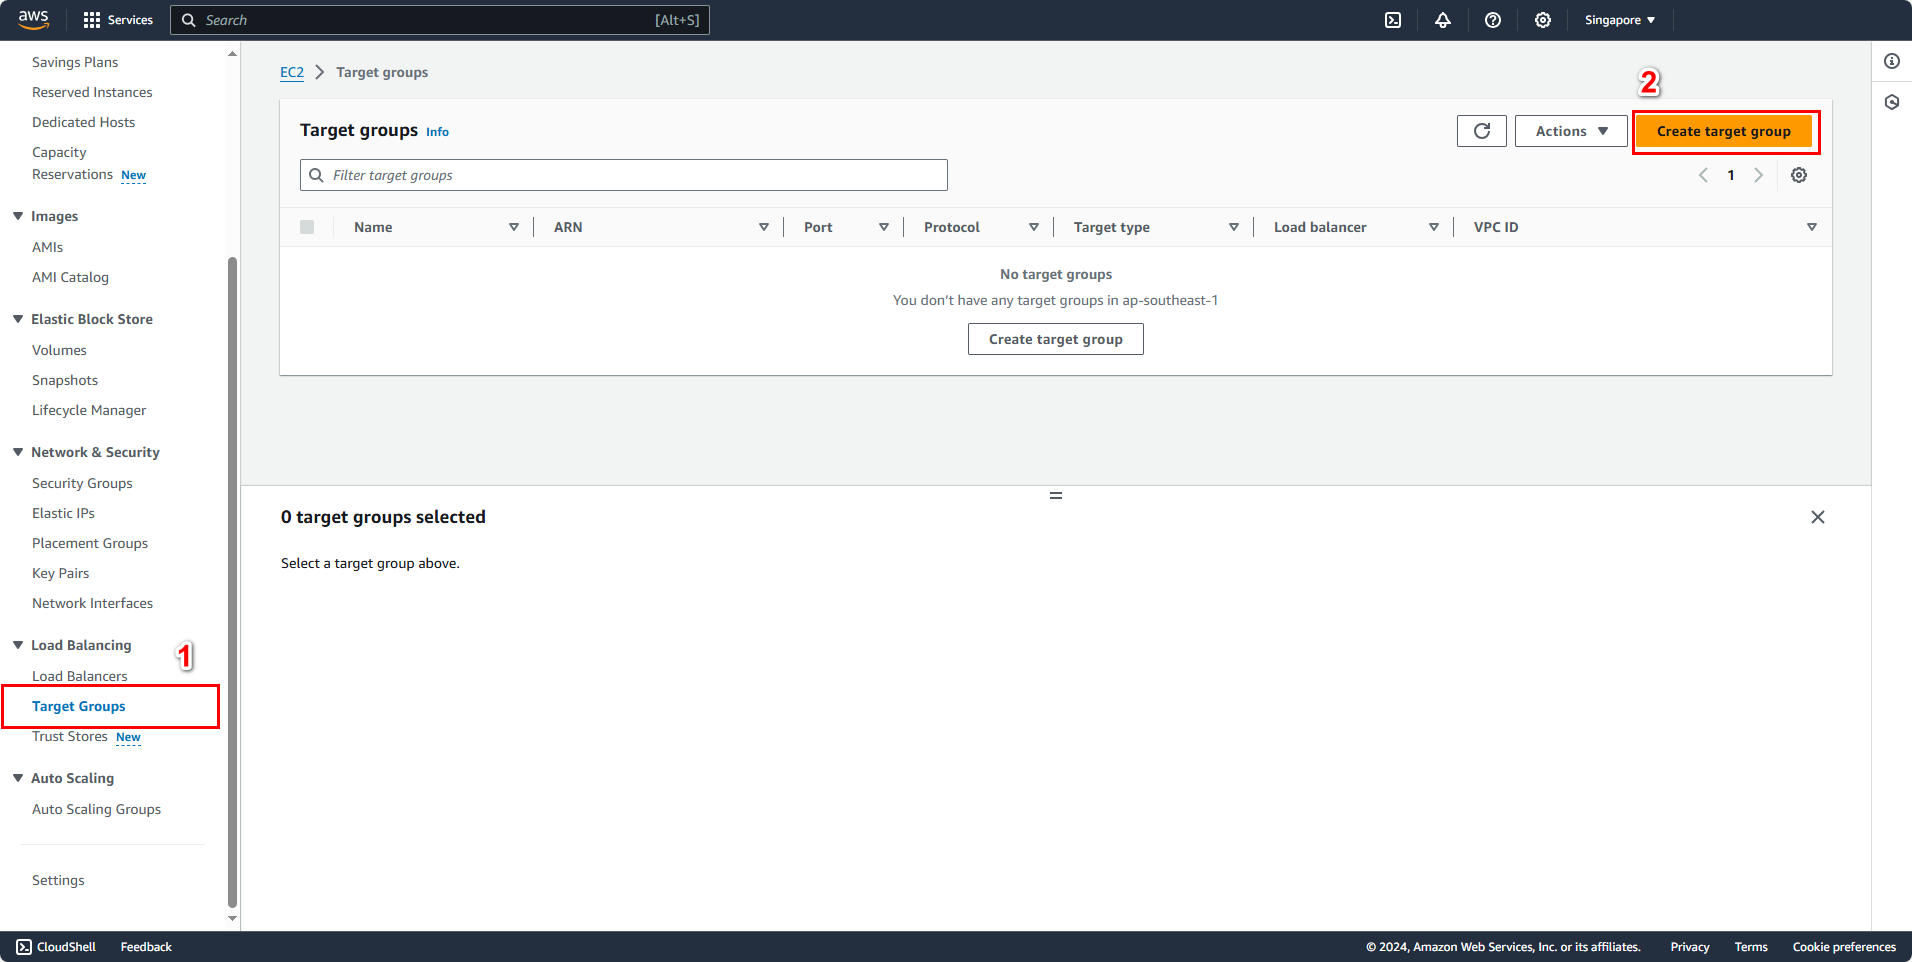Open the notifications bell
The height and width of the screenshot is (962, 1912).
click(x=1443, y=19)
